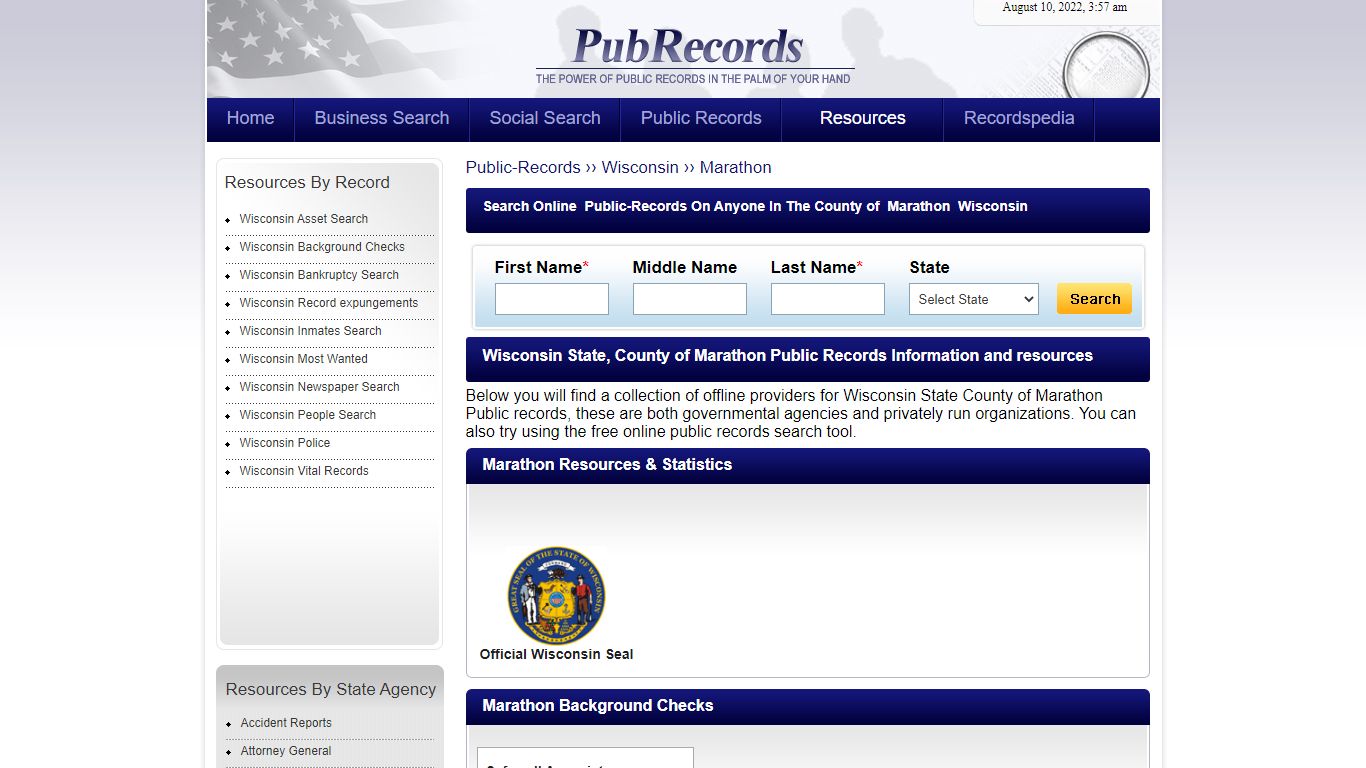Open Attorney General link
Image resolution: width=1366 pixels, height=768 pixels.
coord(286,751)
